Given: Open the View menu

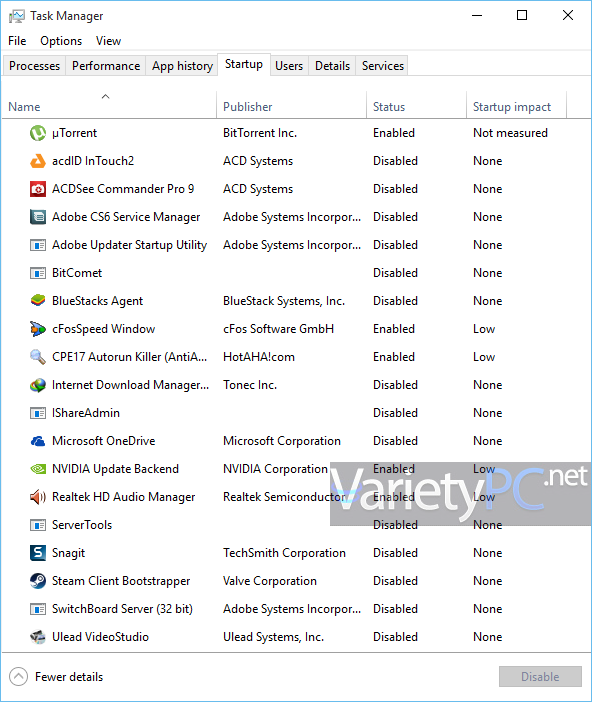Looking at the screenshot, I should pos(108,41).
